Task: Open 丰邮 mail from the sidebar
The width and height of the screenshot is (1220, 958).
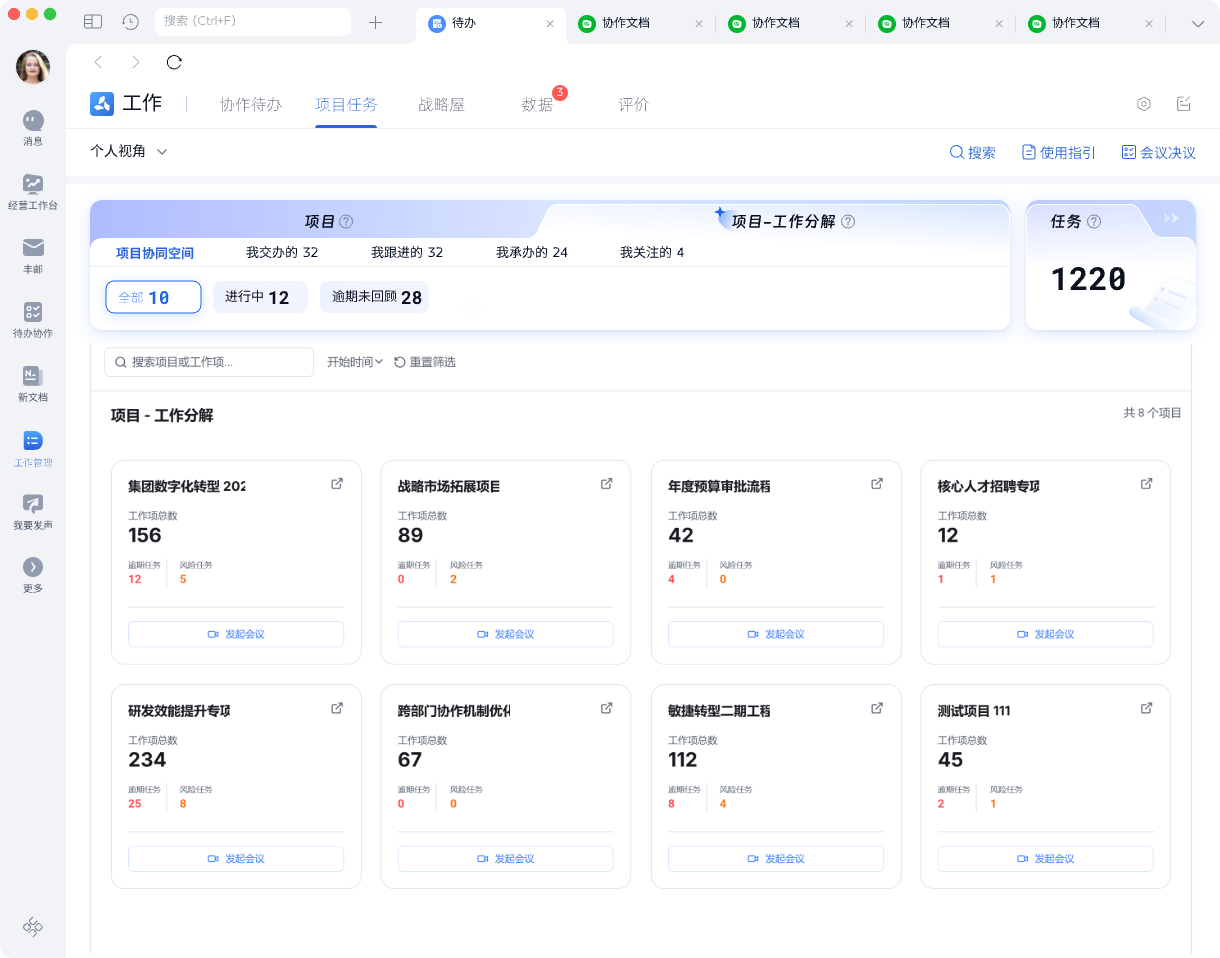Action: point(32,255)
